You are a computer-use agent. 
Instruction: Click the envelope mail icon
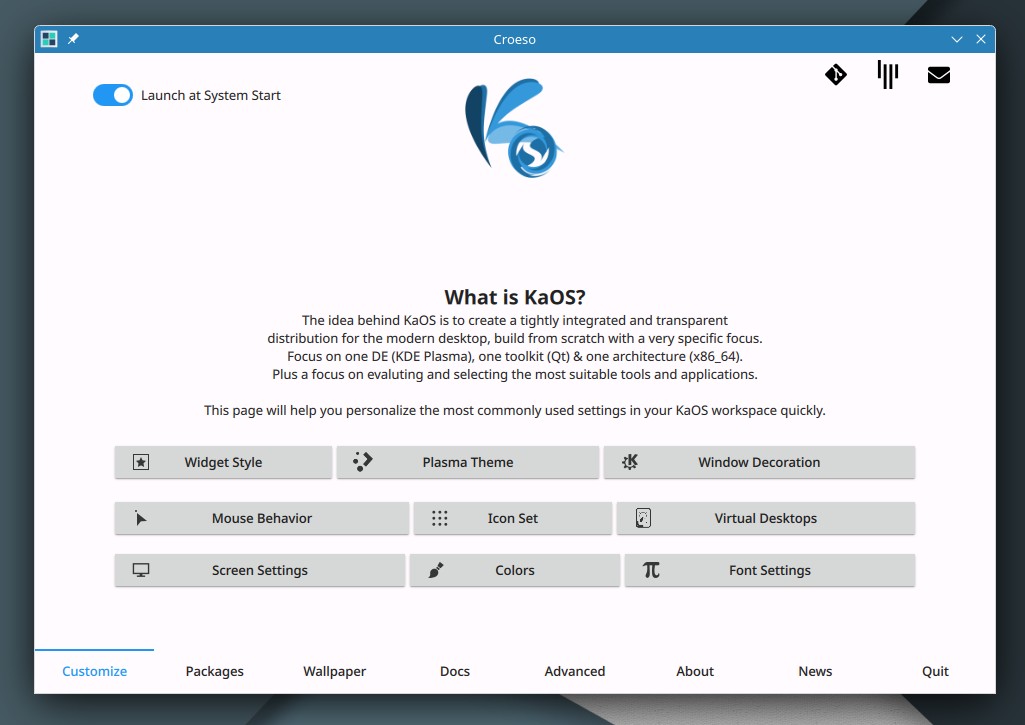pyautogui.click(x=939, y=75)
